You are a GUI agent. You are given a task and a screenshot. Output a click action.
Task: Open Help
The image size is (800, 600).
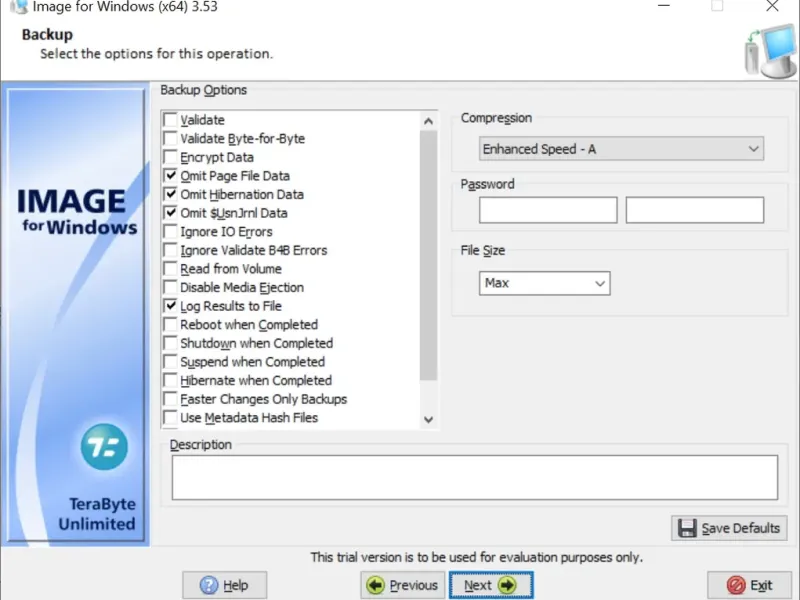(224, 585)
